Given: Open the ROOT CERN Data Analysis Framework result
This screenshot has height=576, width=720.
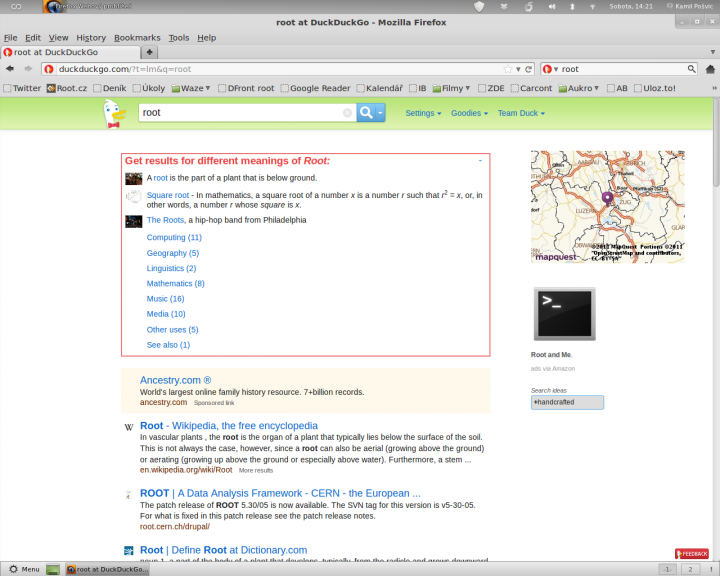Looking at the screenshot, I should 280,493.
